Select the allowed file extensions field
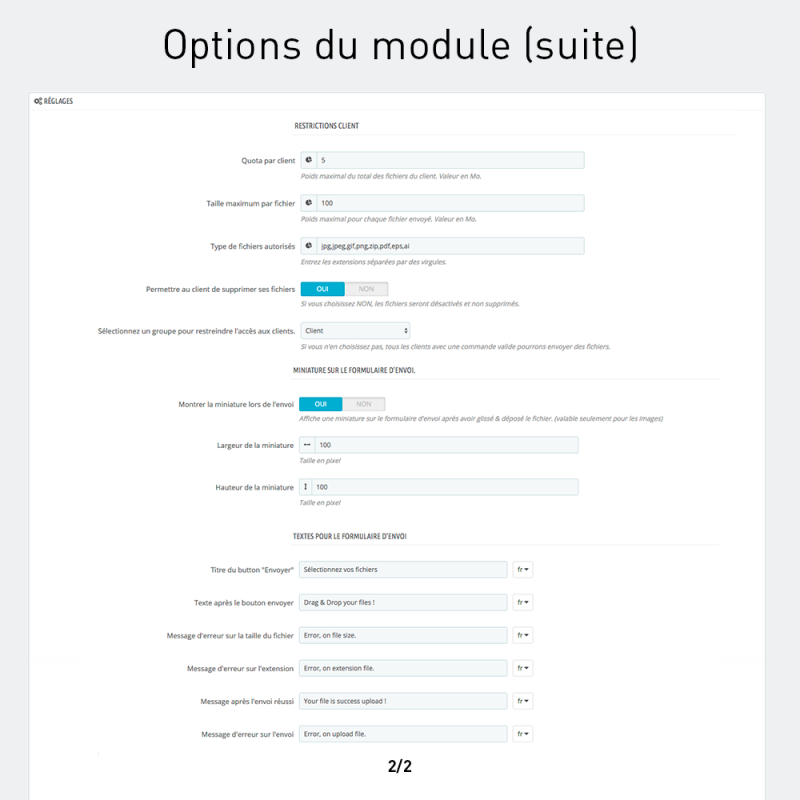Image resolution: width=800 pixels, height=800 pixels. point(450,245)
